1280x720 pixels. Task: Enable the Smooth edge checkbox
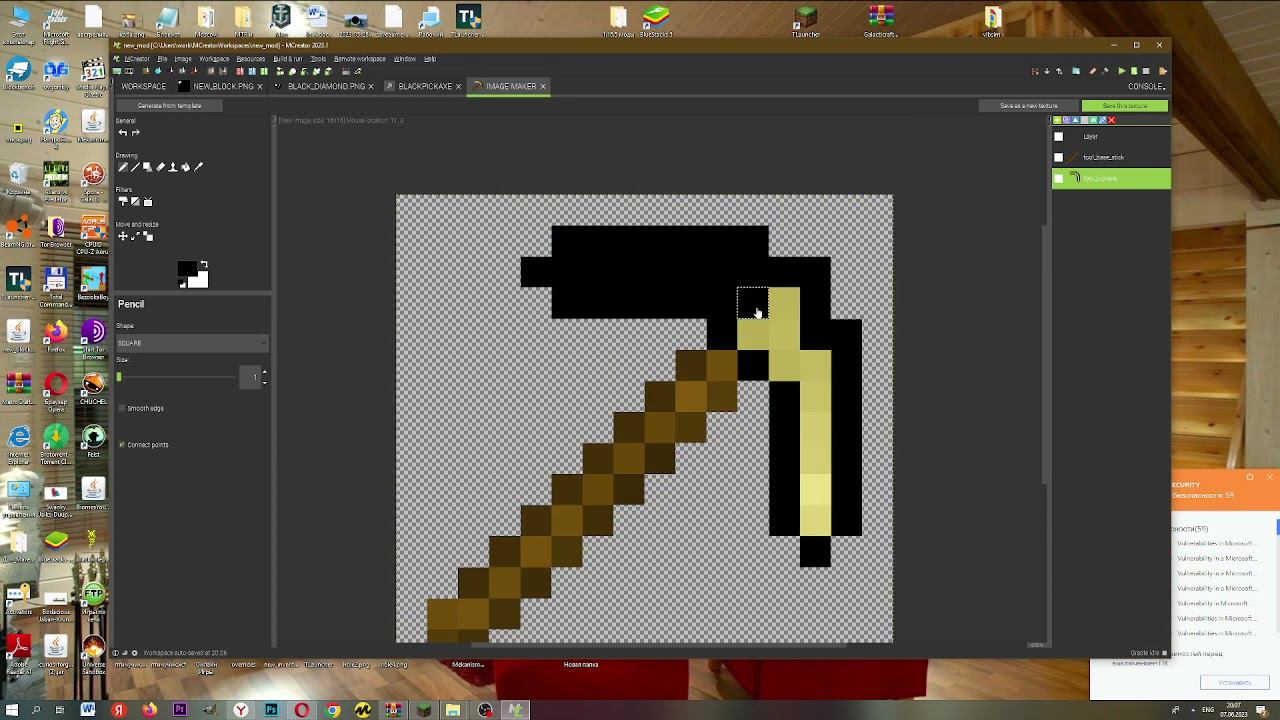[122, 408]
